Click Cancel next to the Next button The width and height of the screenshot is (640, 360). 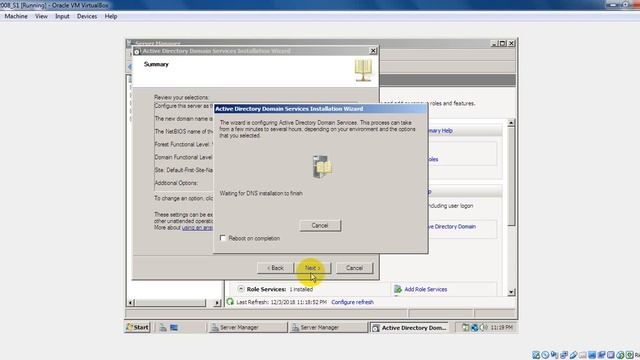point(354,268)
